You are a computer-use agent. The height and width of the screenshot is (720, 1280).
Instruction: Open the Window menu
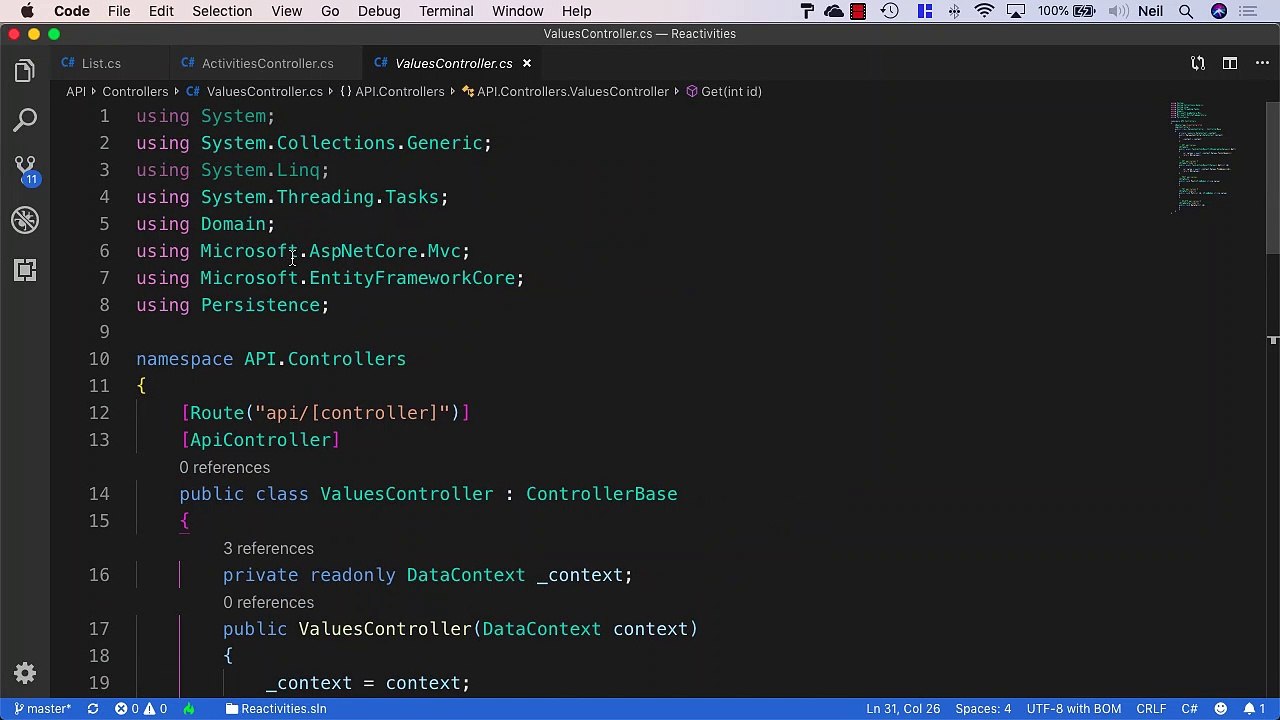(518, 11)
